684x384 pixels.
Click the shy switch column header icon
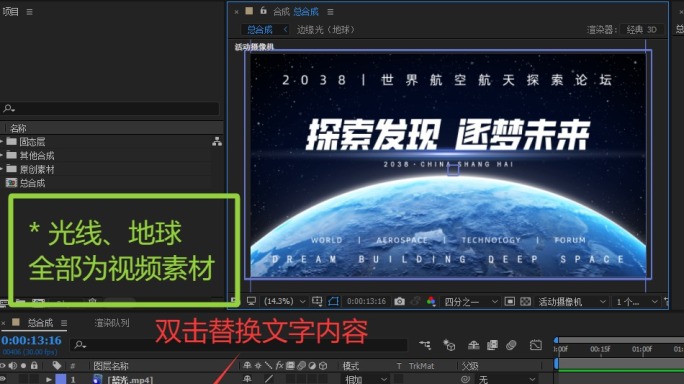coord(247,365)
